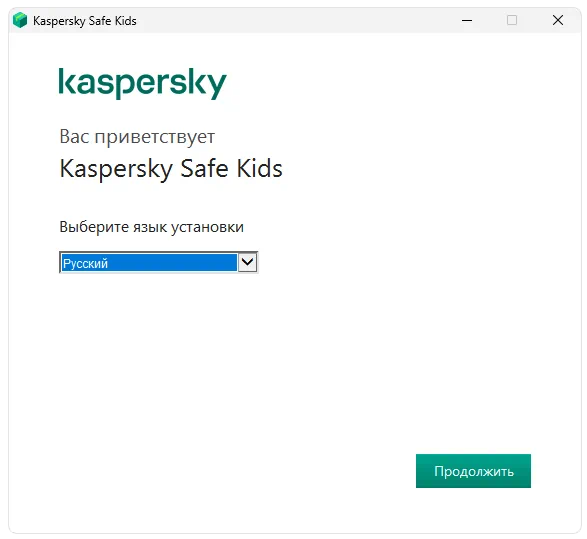
Task: Open the installation language dropdown arrow
Action: (247, 262)
